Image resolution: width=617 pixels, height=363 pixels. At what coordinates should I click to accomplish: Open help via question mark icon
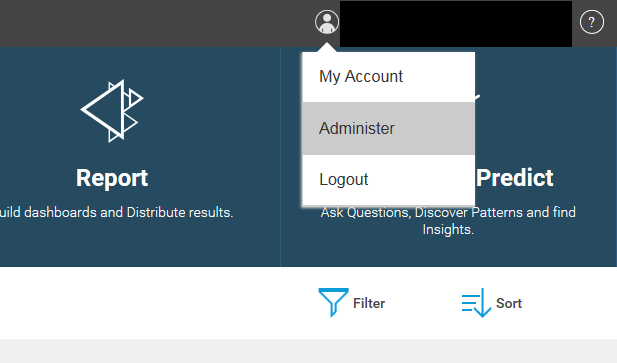592,22
